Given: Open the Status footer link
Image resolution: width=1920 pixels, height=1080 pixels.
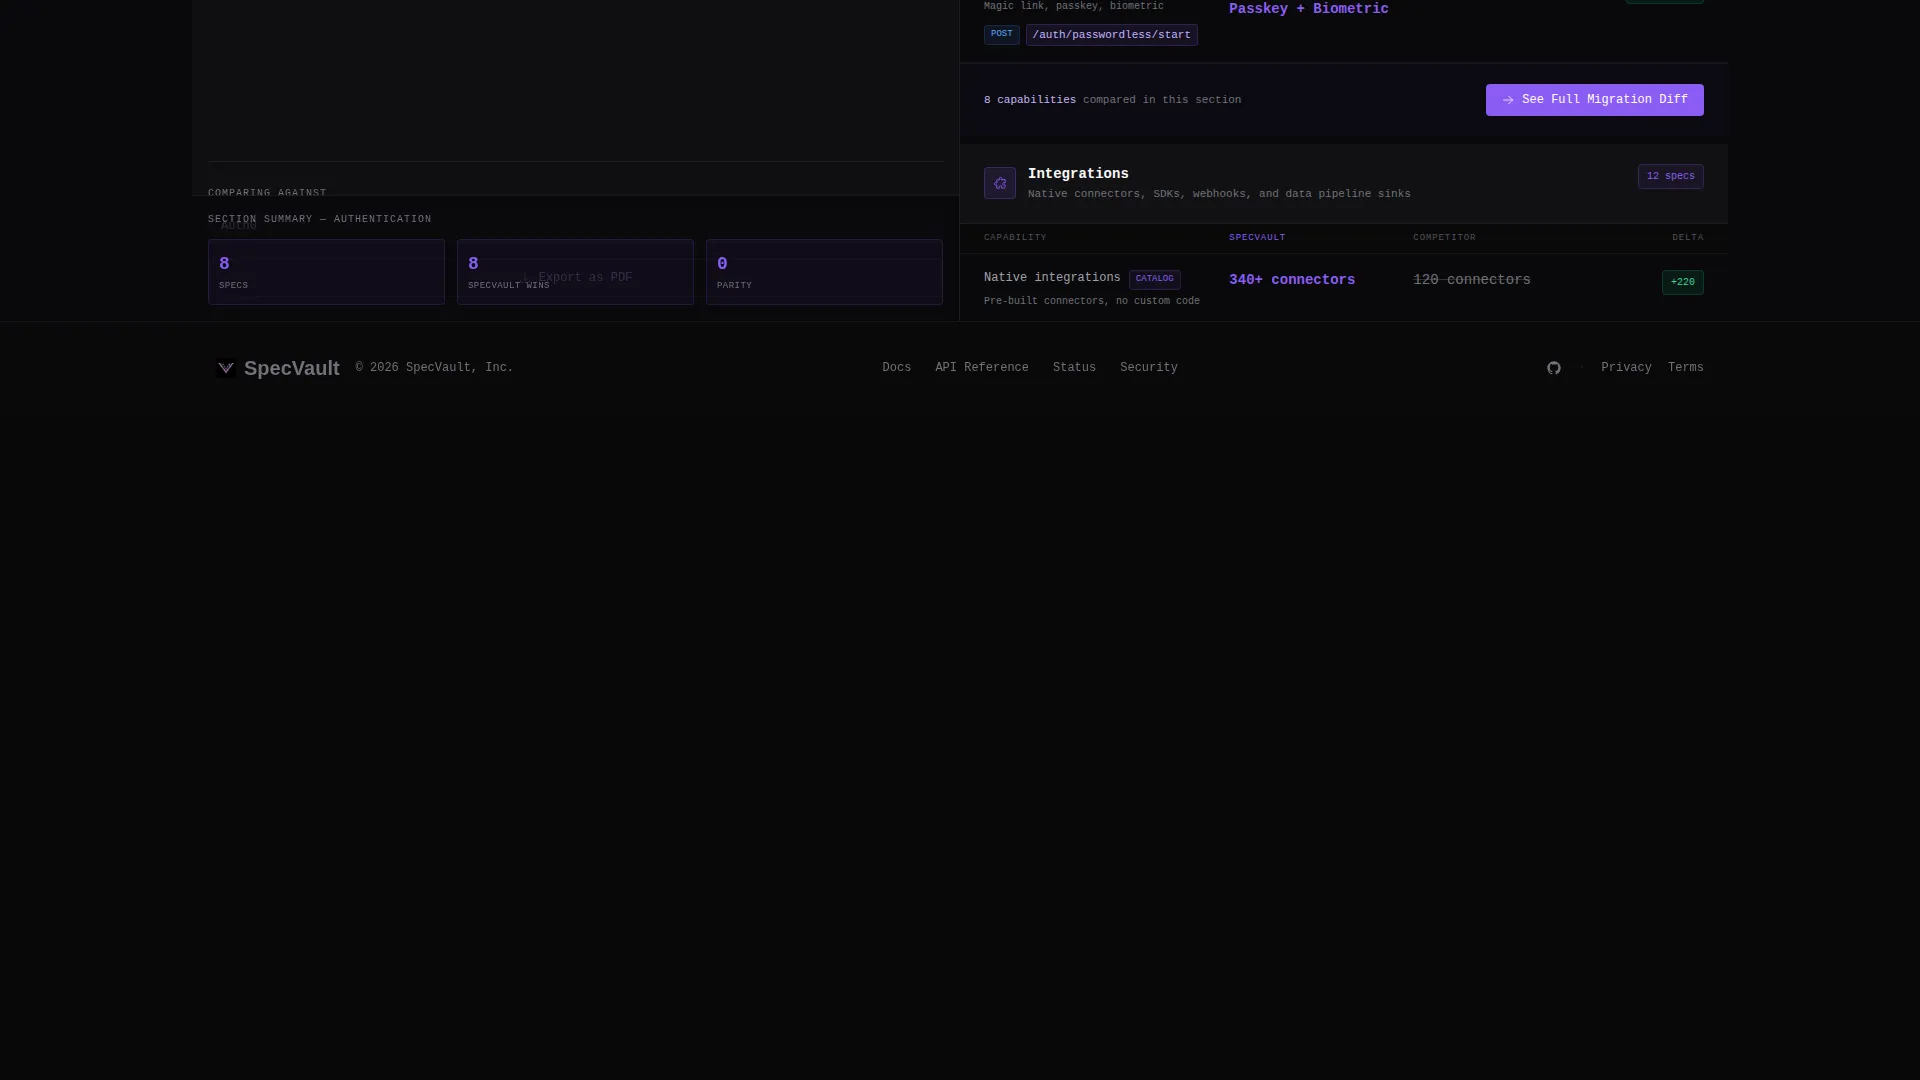Looking at the screenshot, I should (x=1074, y=368).
